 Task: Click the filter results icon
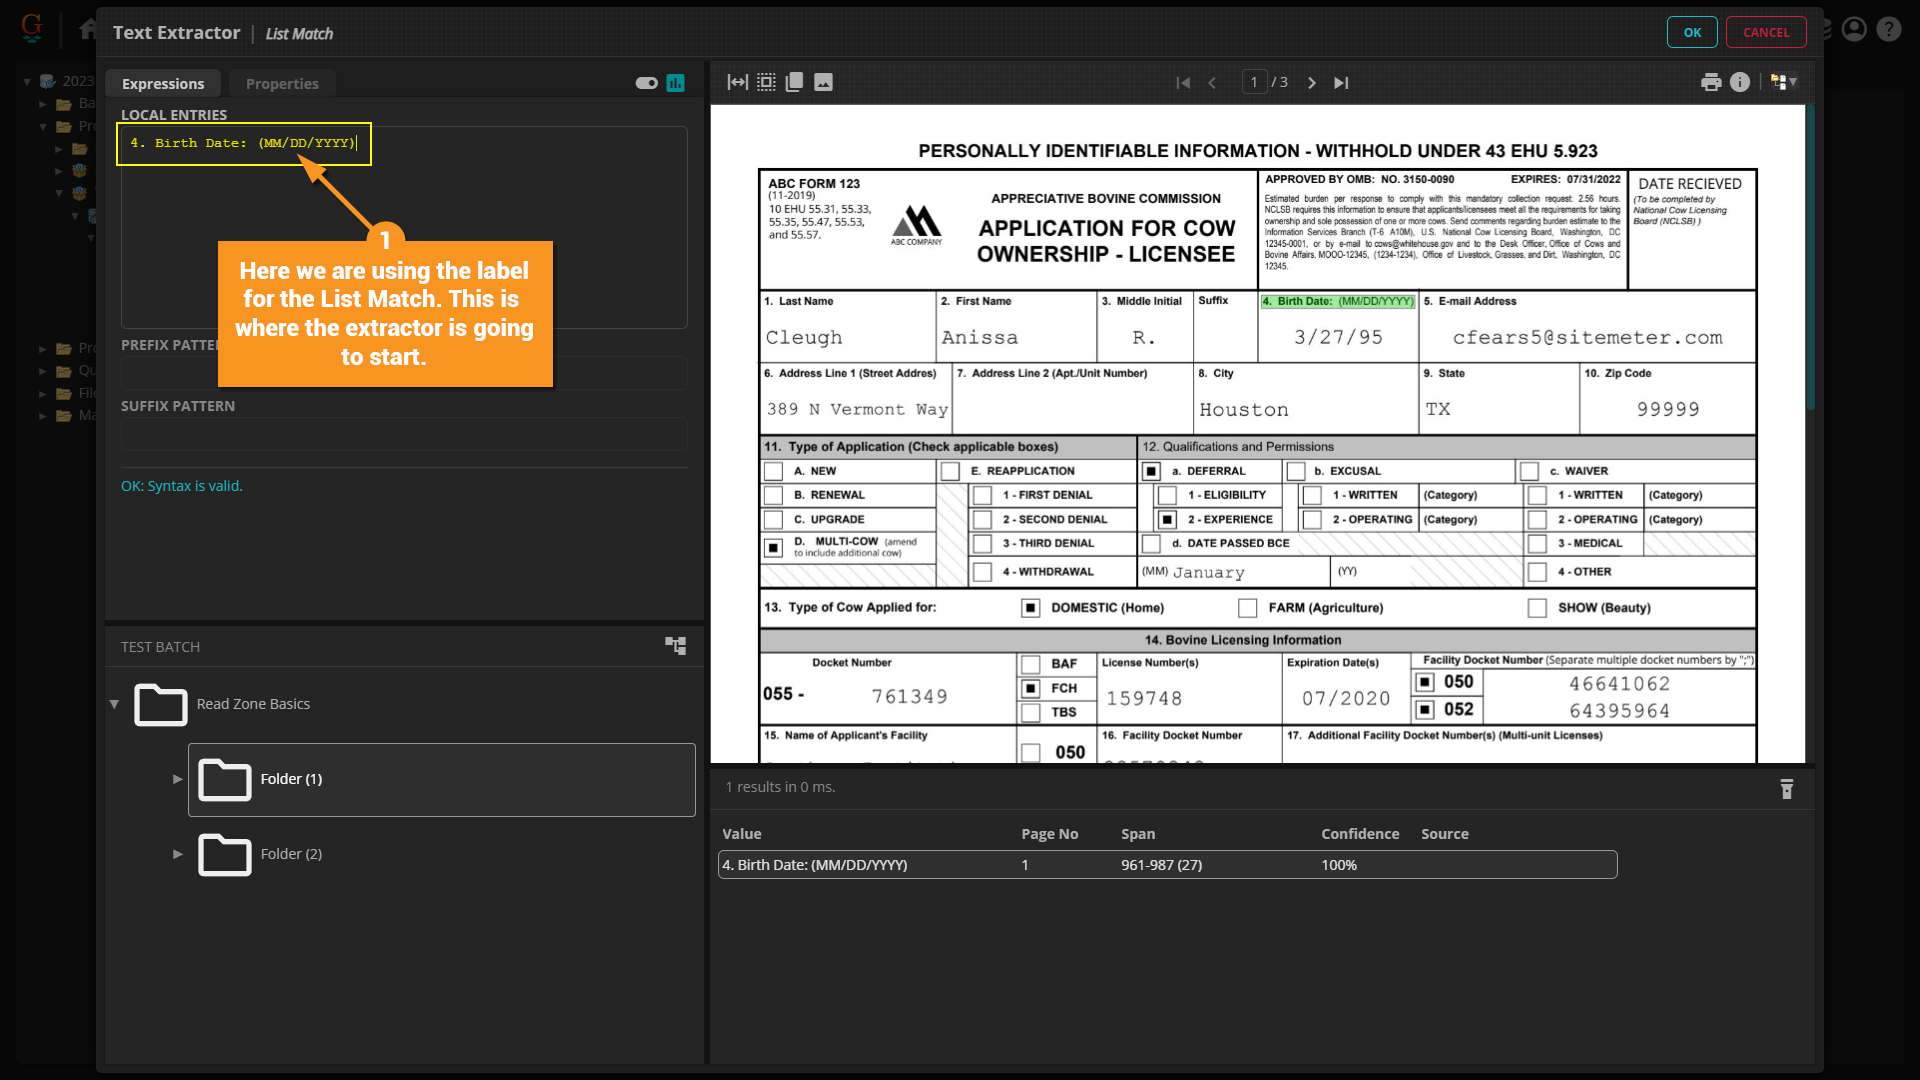1787,789
